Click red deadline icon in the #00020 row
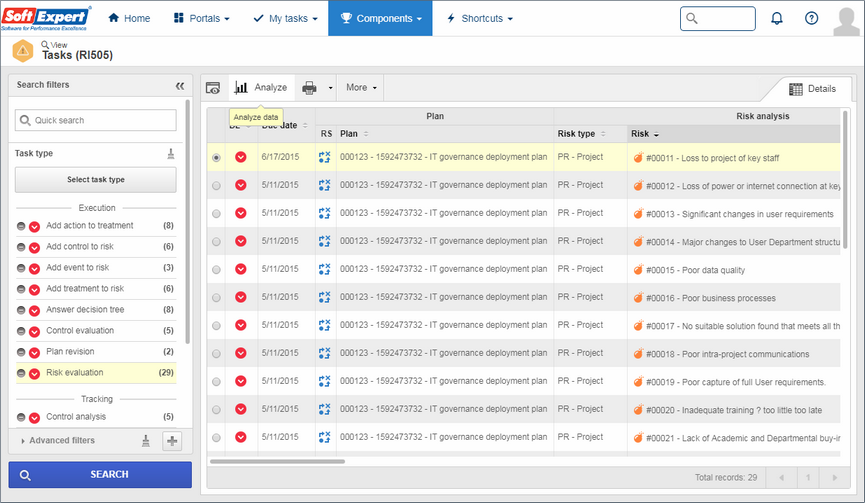The width and height of the screenshot is (865, 503). (241, 409)
